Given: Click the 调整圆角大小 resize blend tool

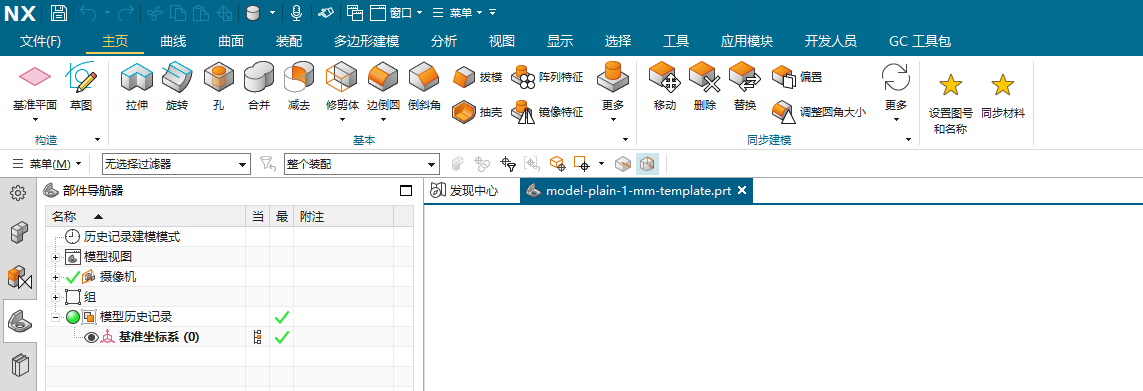Looking at the screenshot, I should click(x=819, y=112).
